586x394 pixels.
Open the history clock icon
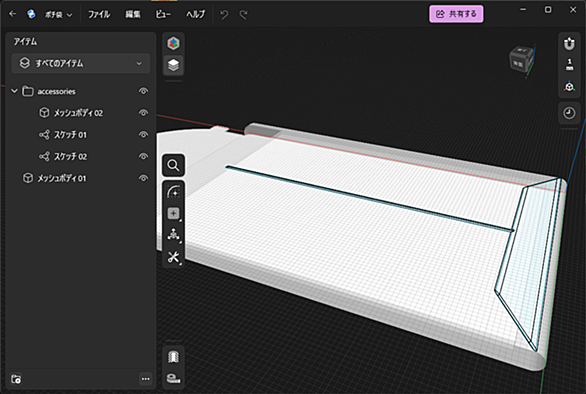point(569,113)
